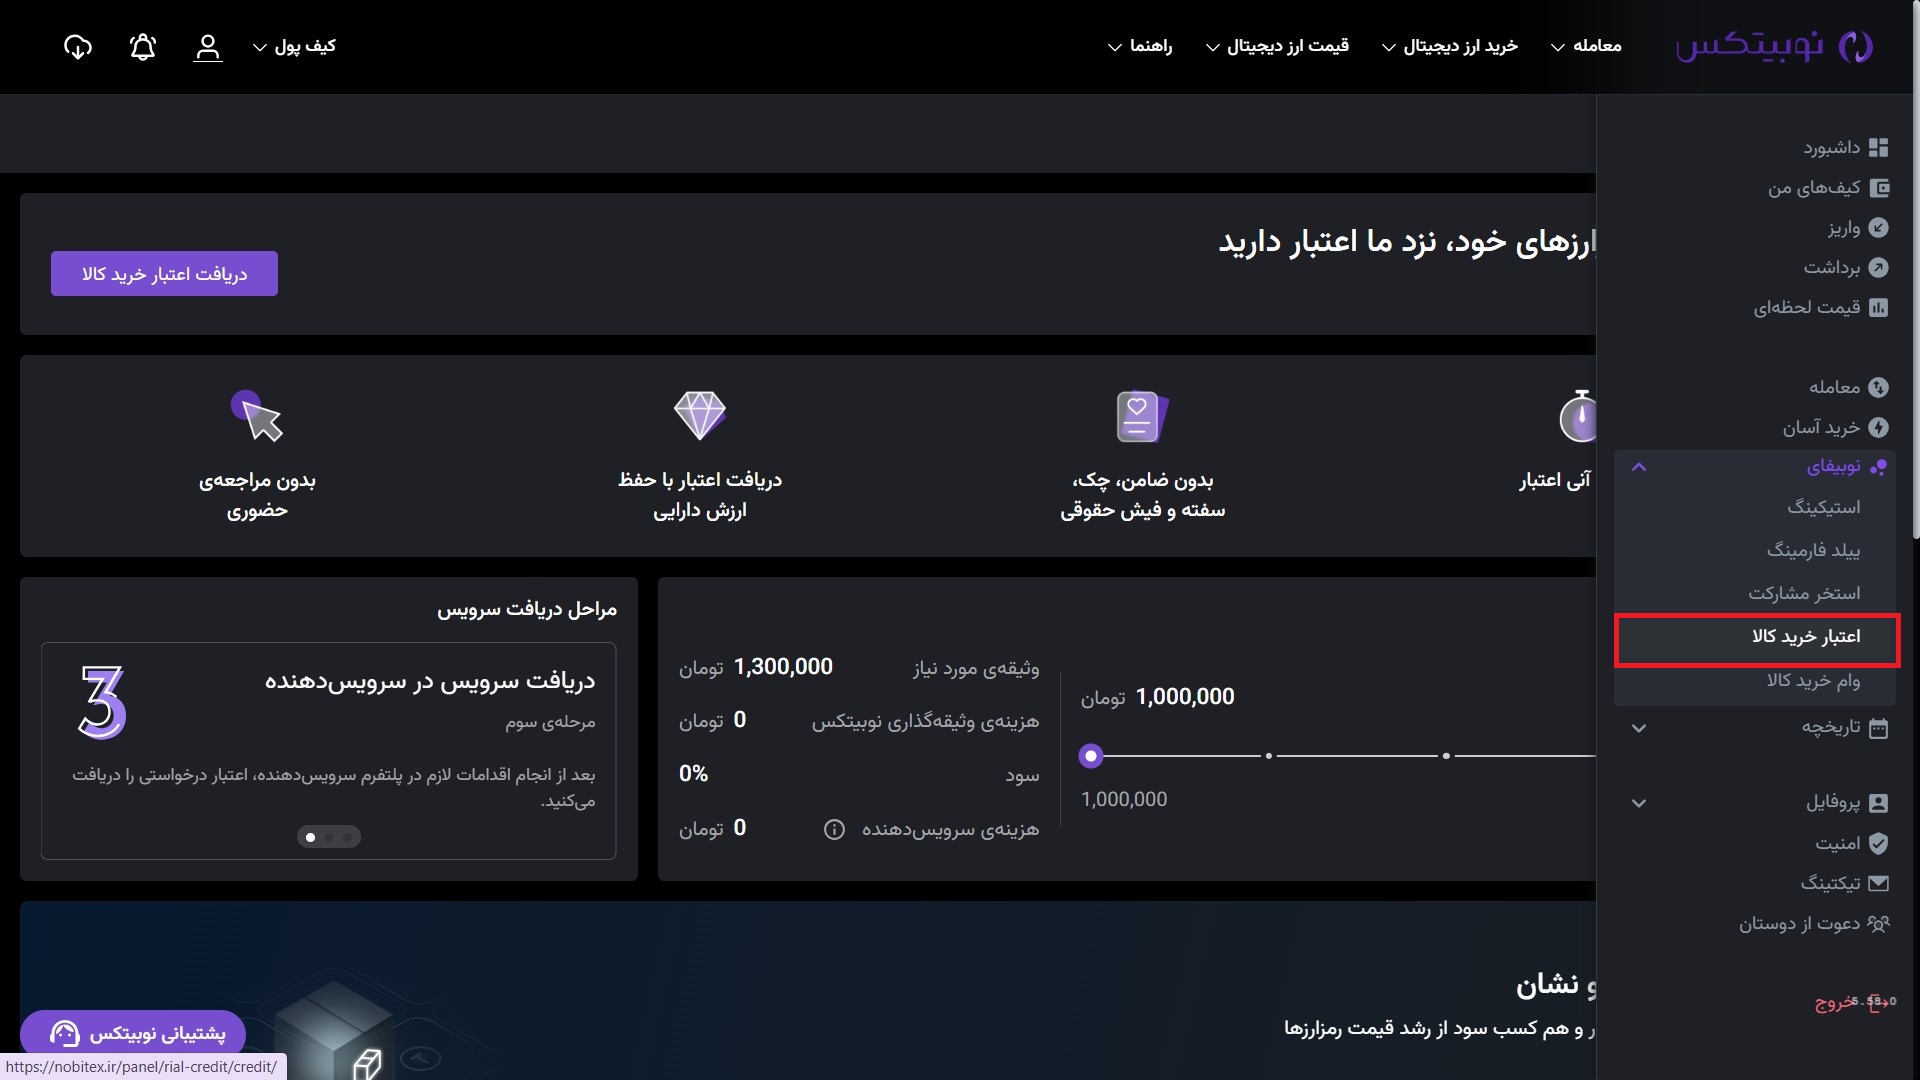Click دریافت اعتبار خرید کالا button

164,274
